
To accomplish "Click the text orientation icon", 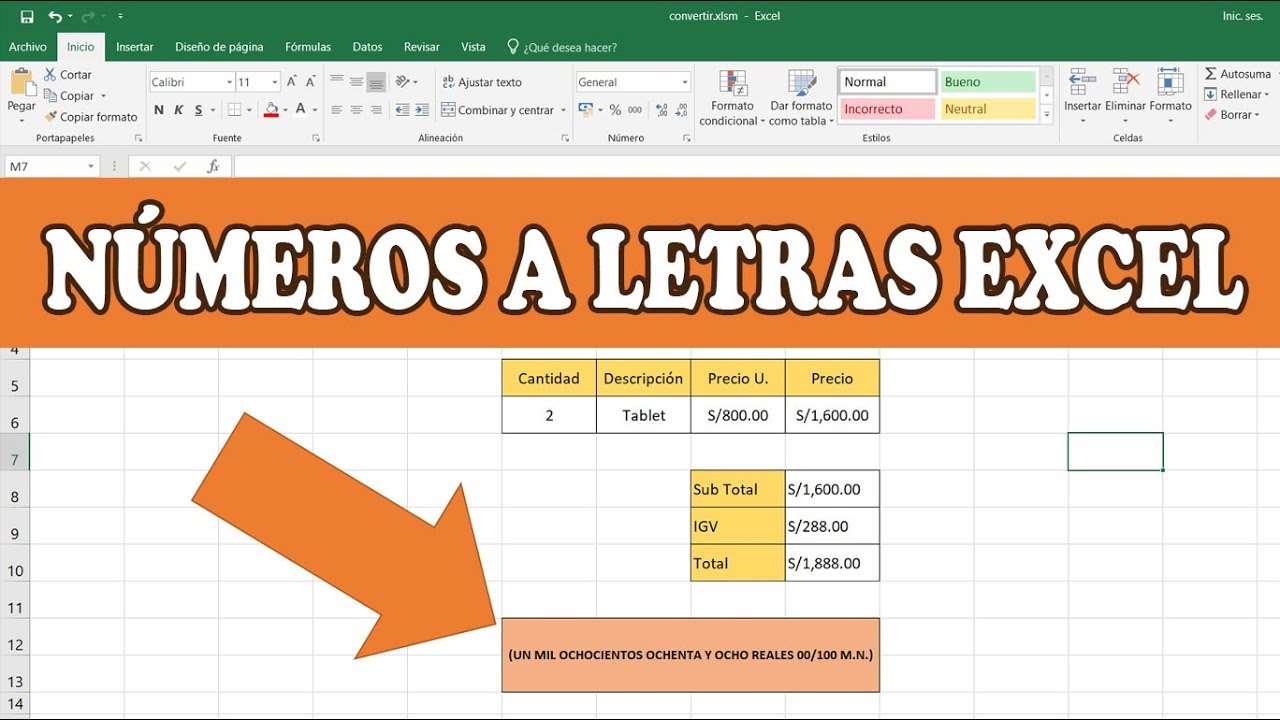I will pyautogui.click(x=402, y=82).
